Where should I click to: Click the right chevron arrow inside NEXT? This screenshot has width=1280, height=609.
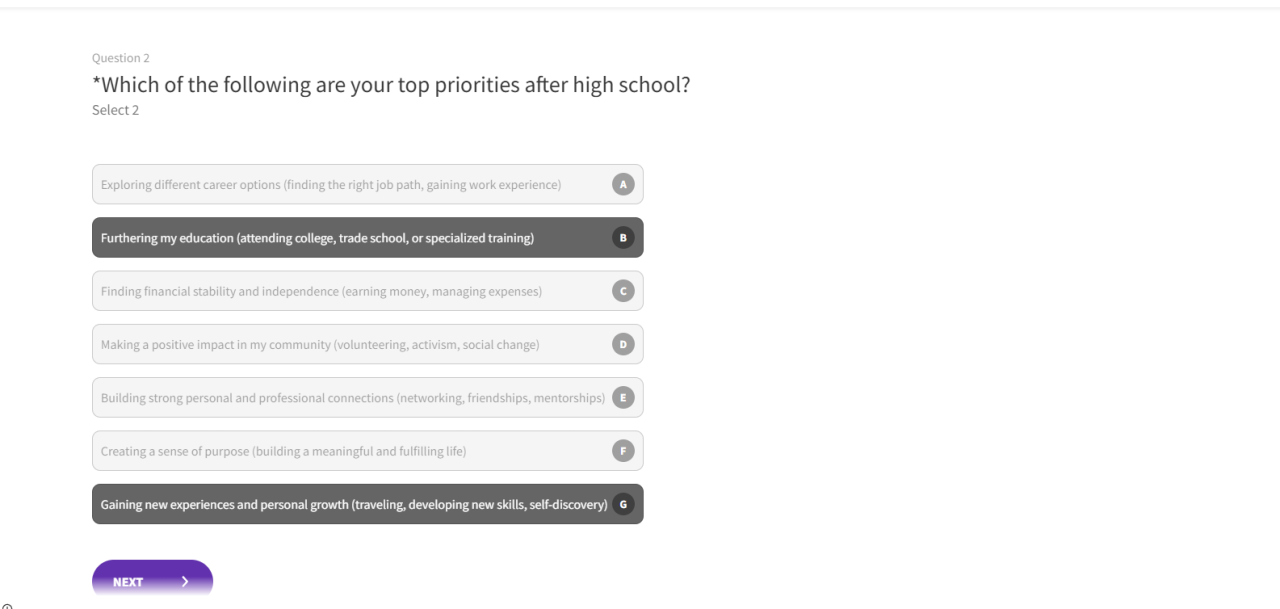(185, 582)
